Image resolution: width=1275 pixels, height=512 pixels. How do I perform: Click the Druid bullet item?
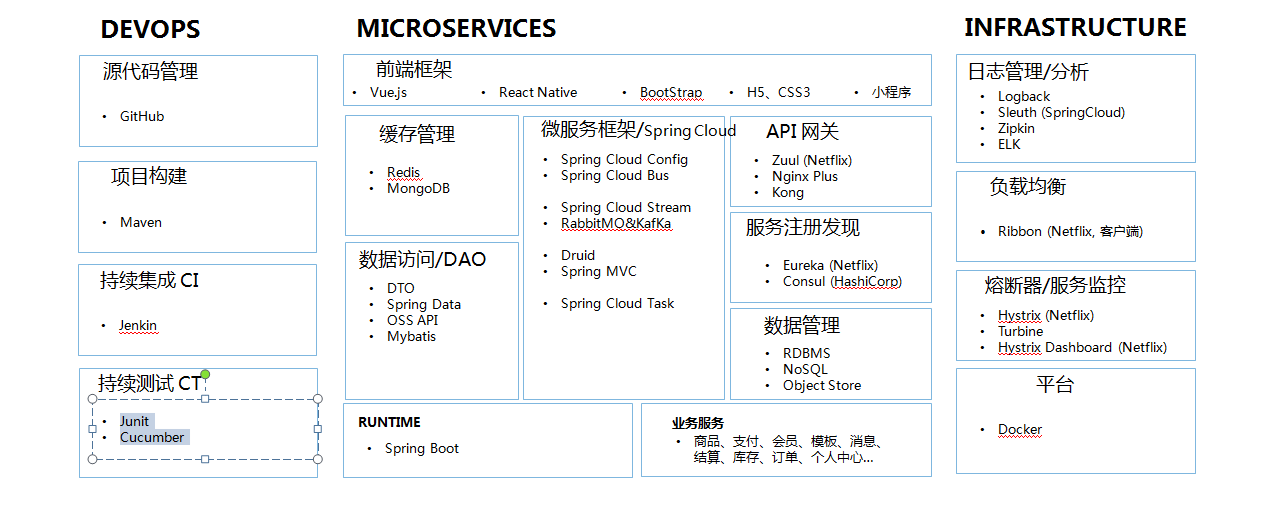[x=578, y=255]
